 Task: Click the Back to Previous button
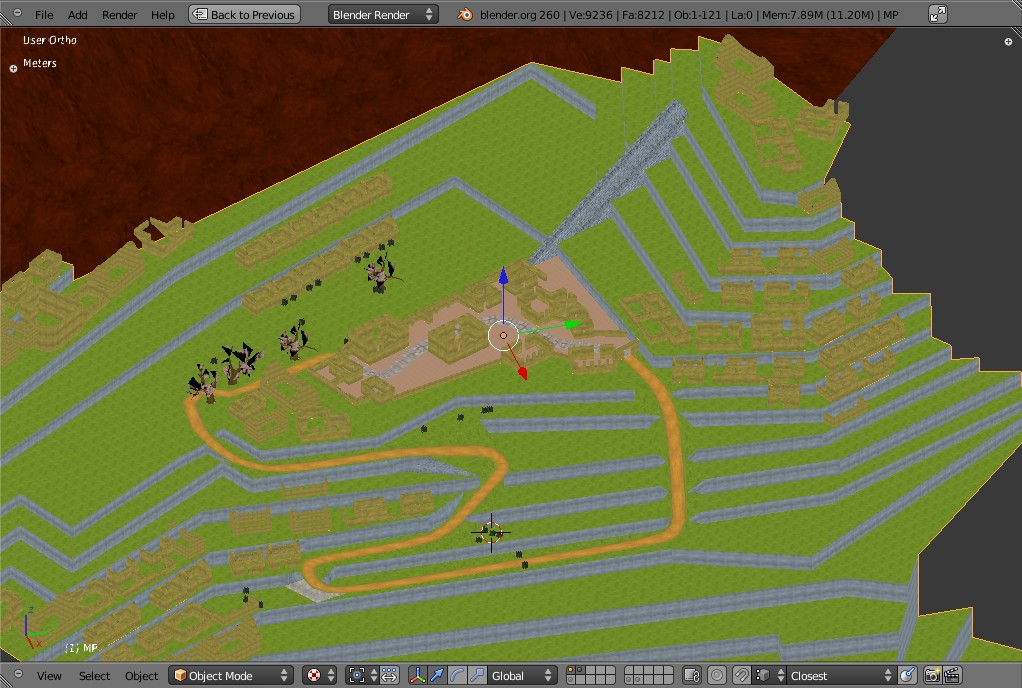244,15
